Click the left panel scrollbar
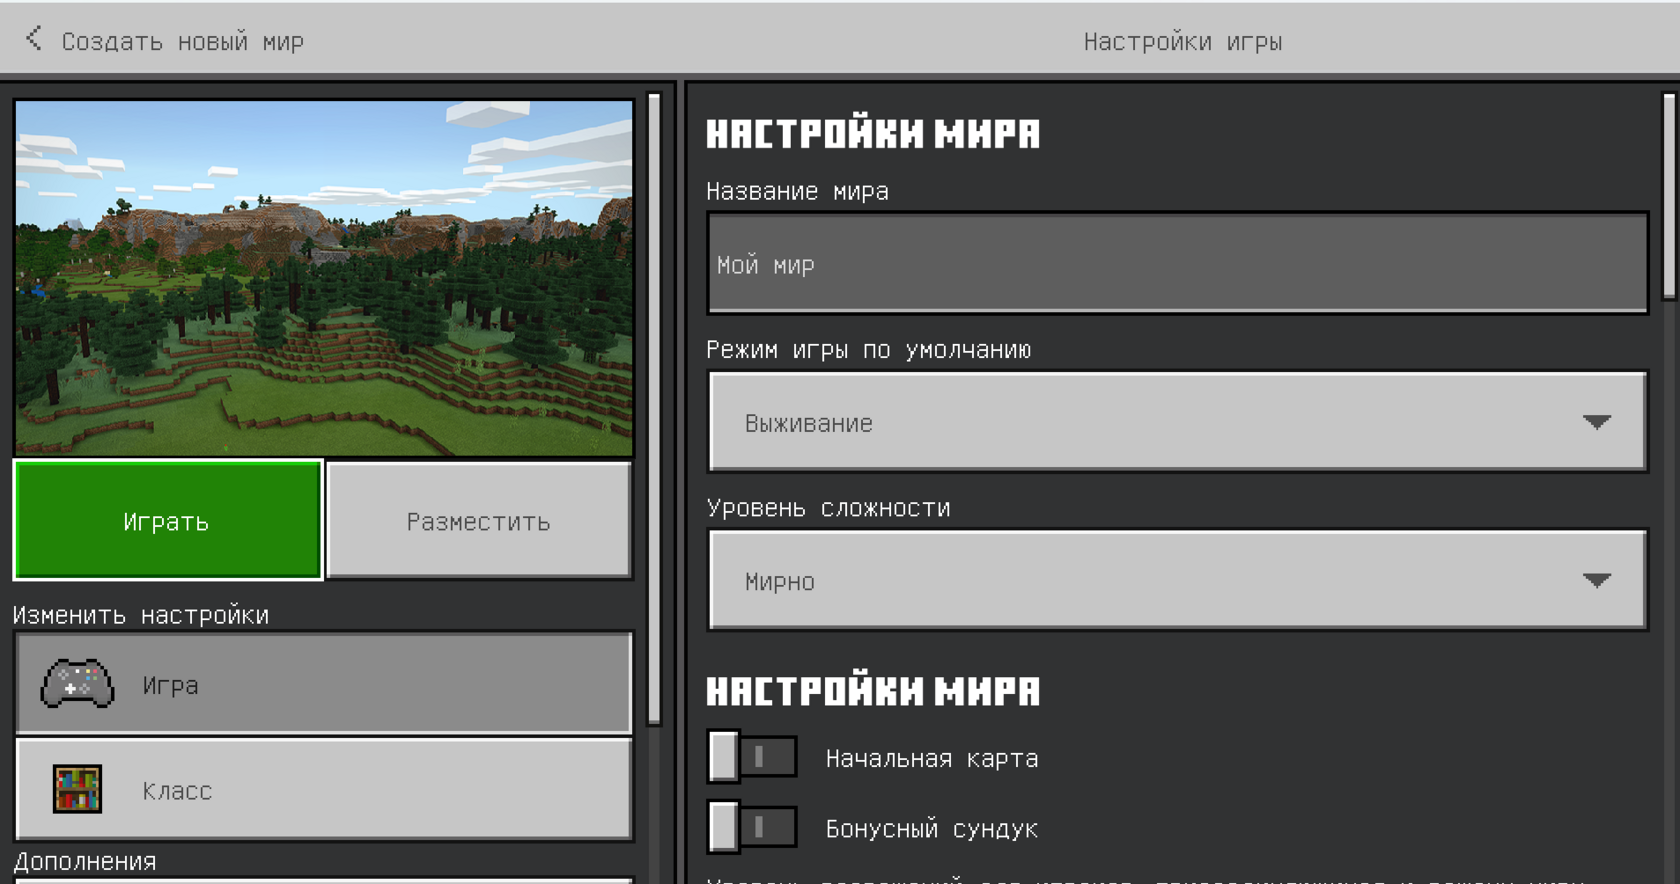 click(654, 408)
